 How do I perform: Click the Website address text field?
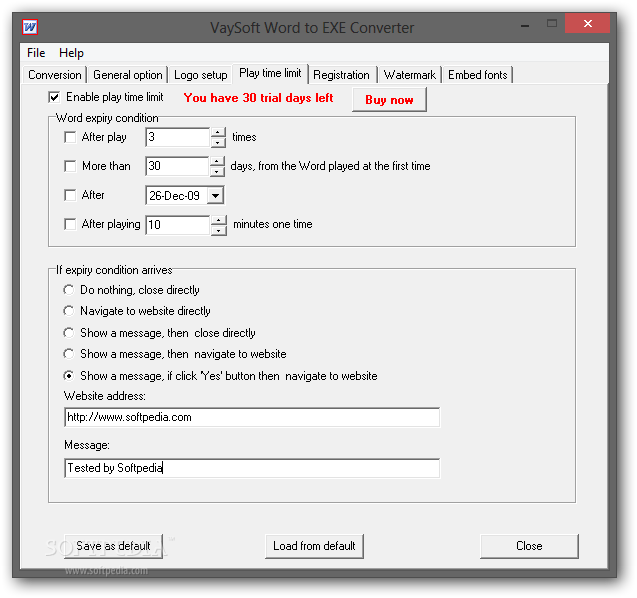click(x=252, y=417)
